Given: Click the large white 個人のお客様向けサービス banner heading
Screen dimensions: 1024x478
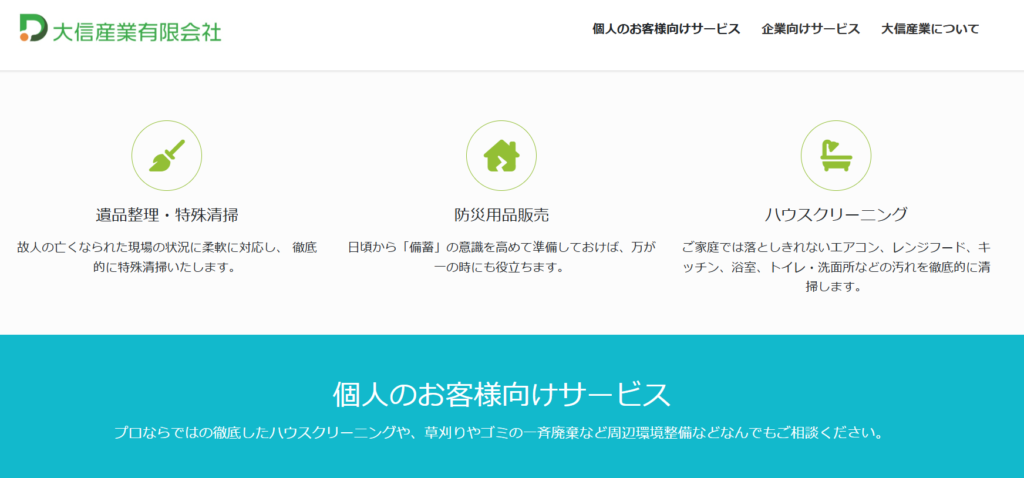Looking at the screenshot, I should pos(501,393).
